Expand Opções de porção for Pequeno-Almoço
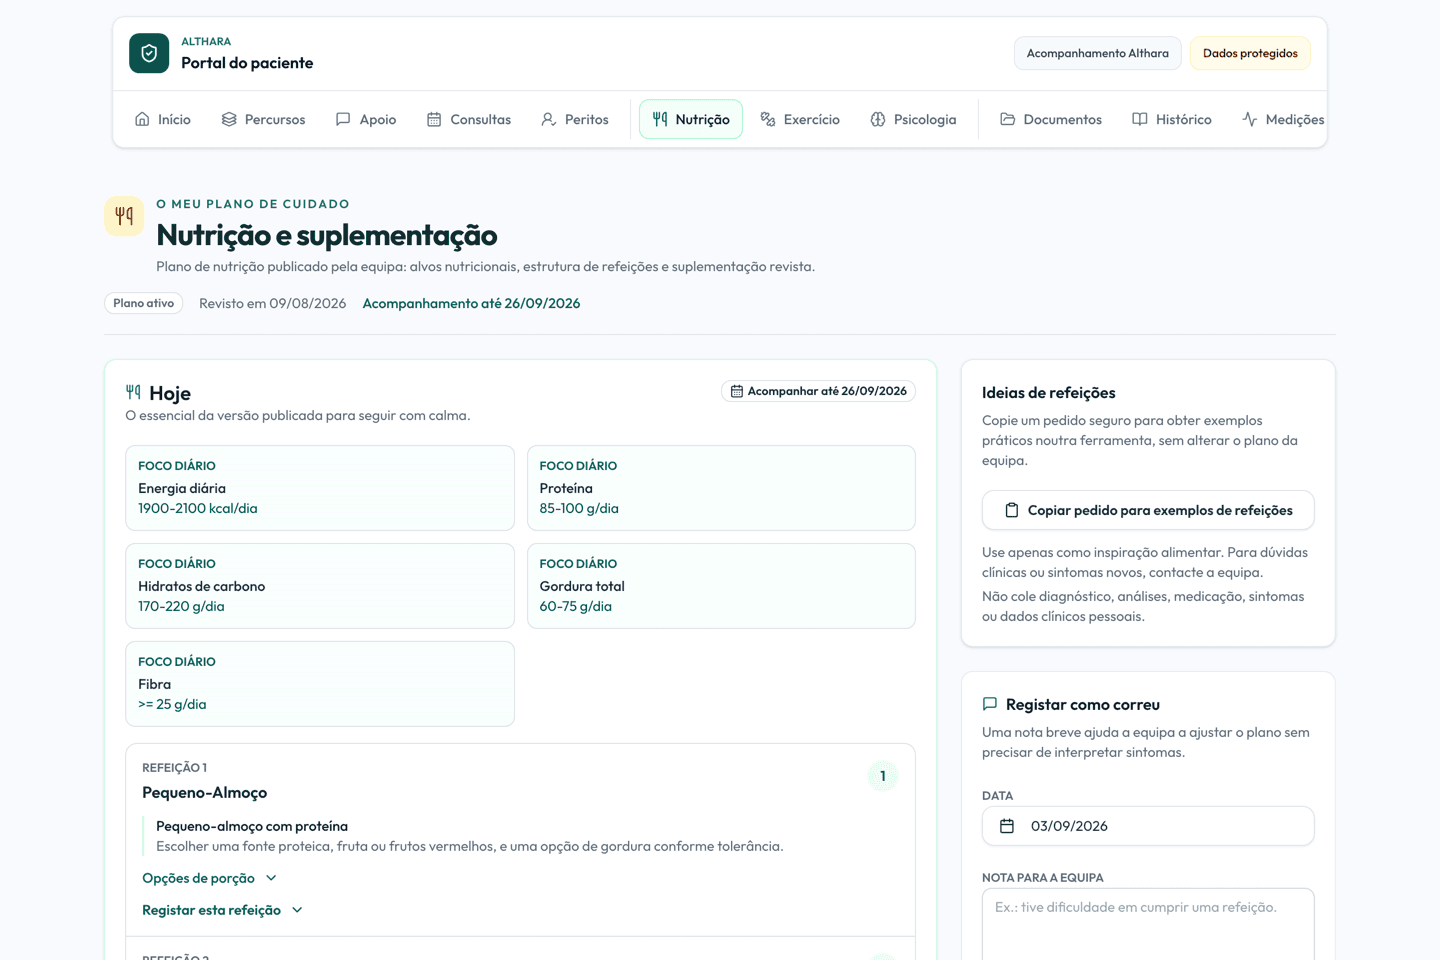 pyautogui.click(x=210, y=878)
